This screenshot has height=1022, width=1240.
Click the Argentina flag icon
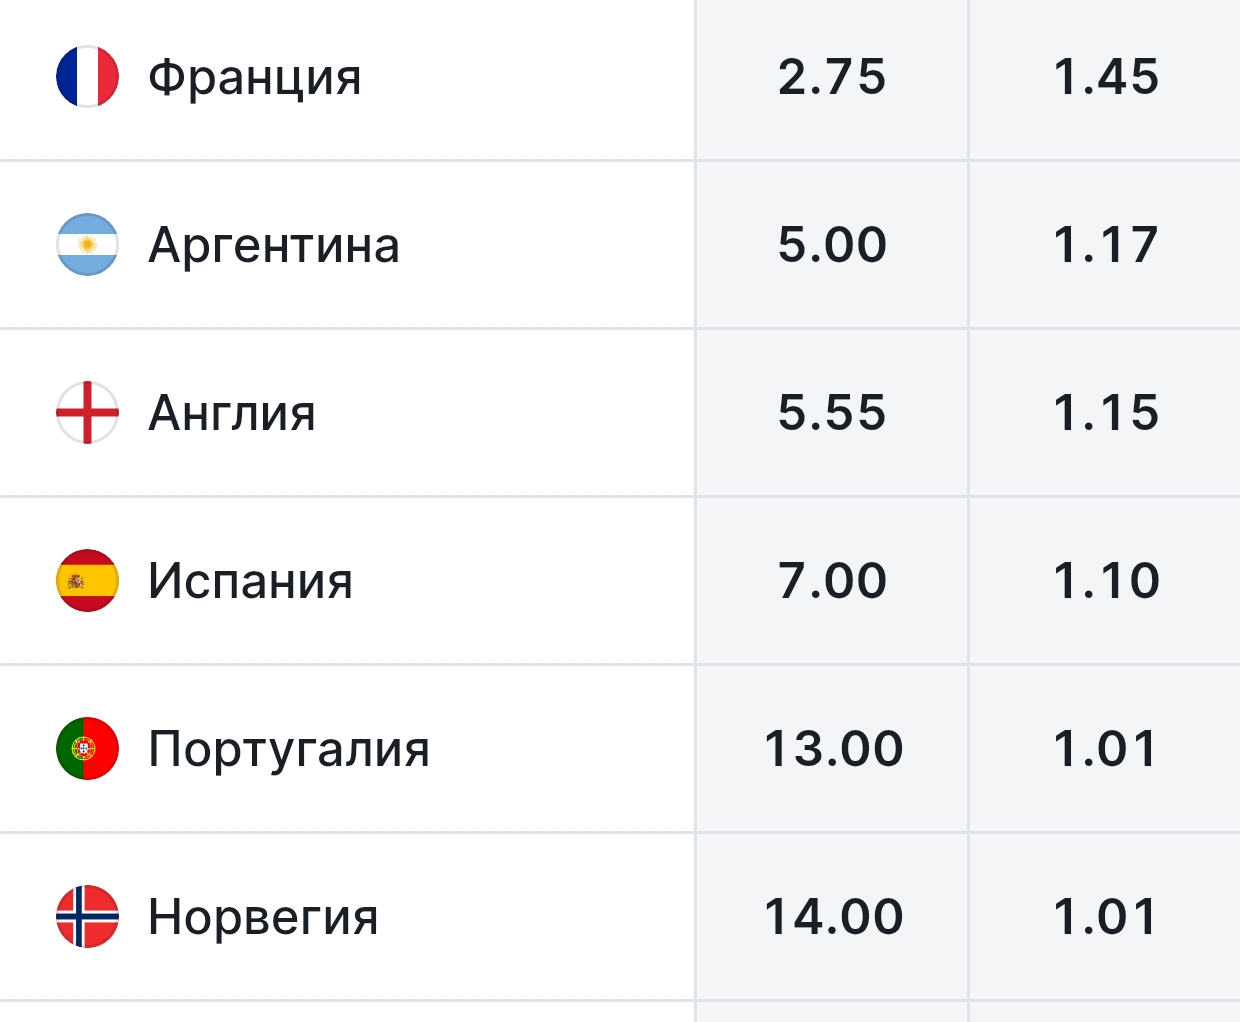(x=87, y=244)
